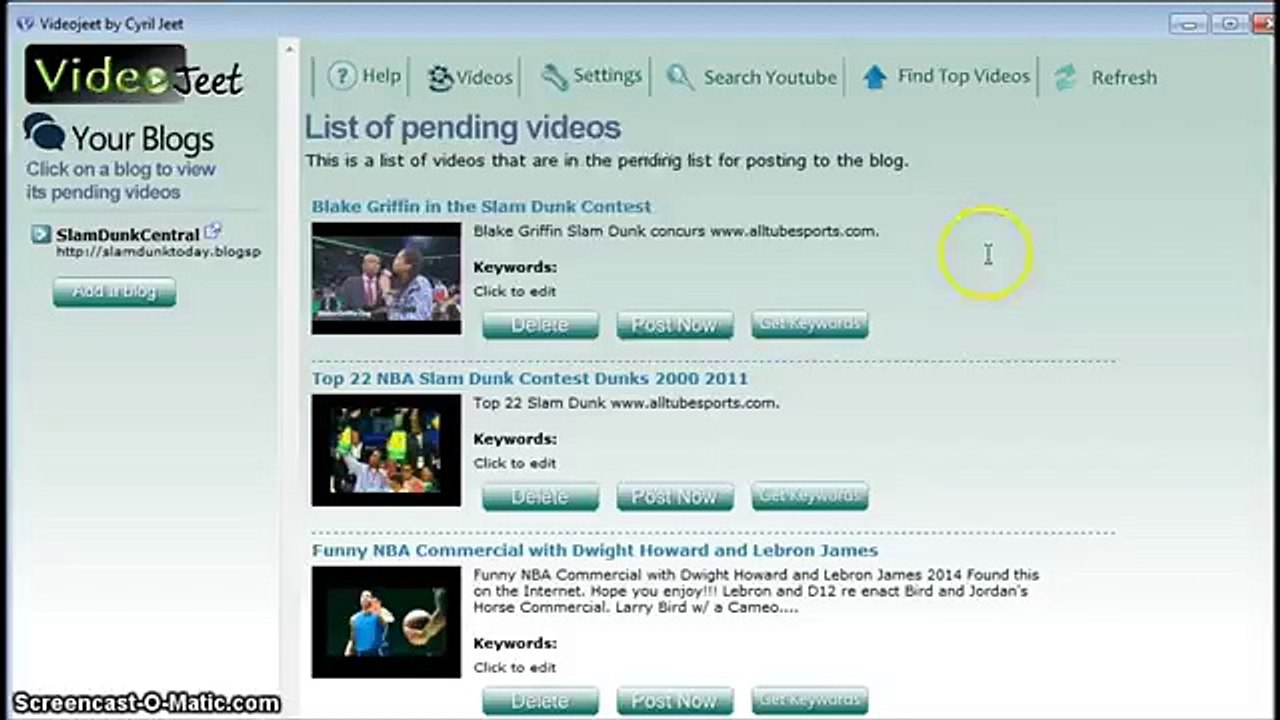Post Now the Funny NBA Commercial video

pyautogui.click(x=675, y=701)
